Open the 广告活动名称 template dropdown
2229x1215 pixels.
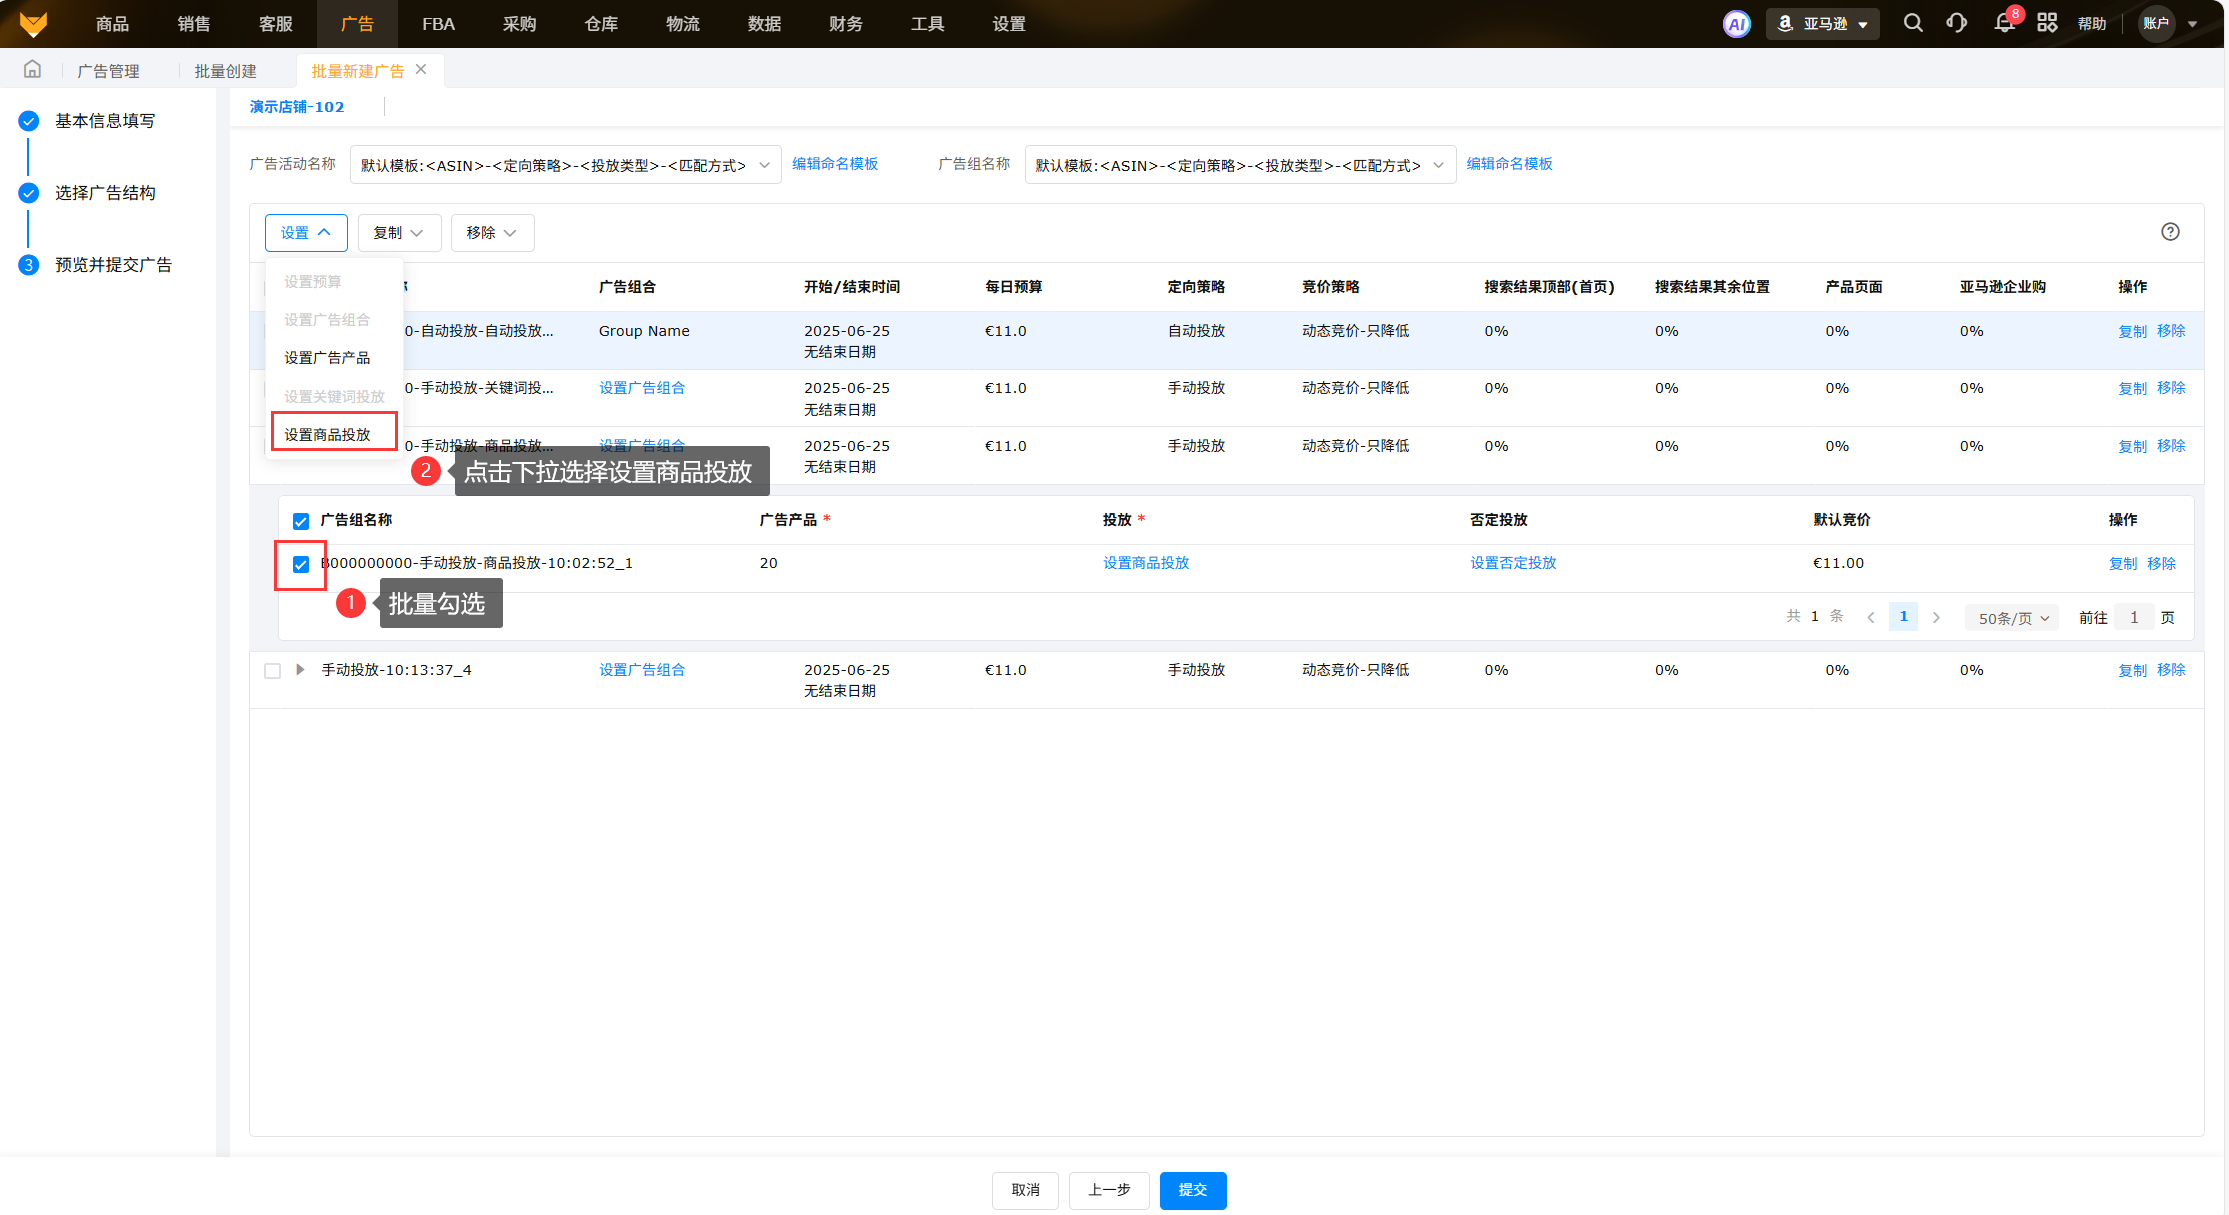tap(565, 165)
